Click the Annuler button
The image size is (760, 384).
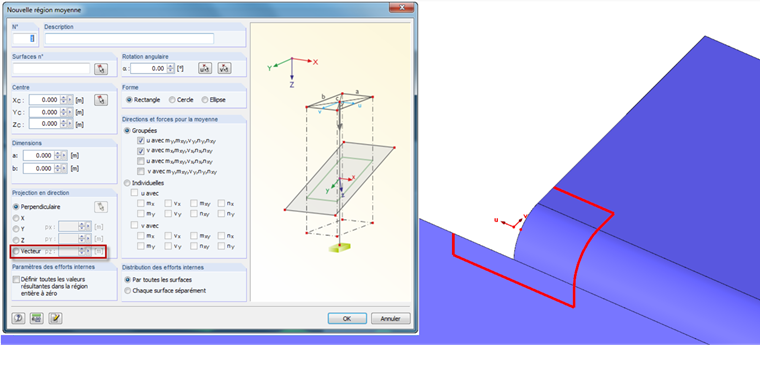tap(391, 319)
